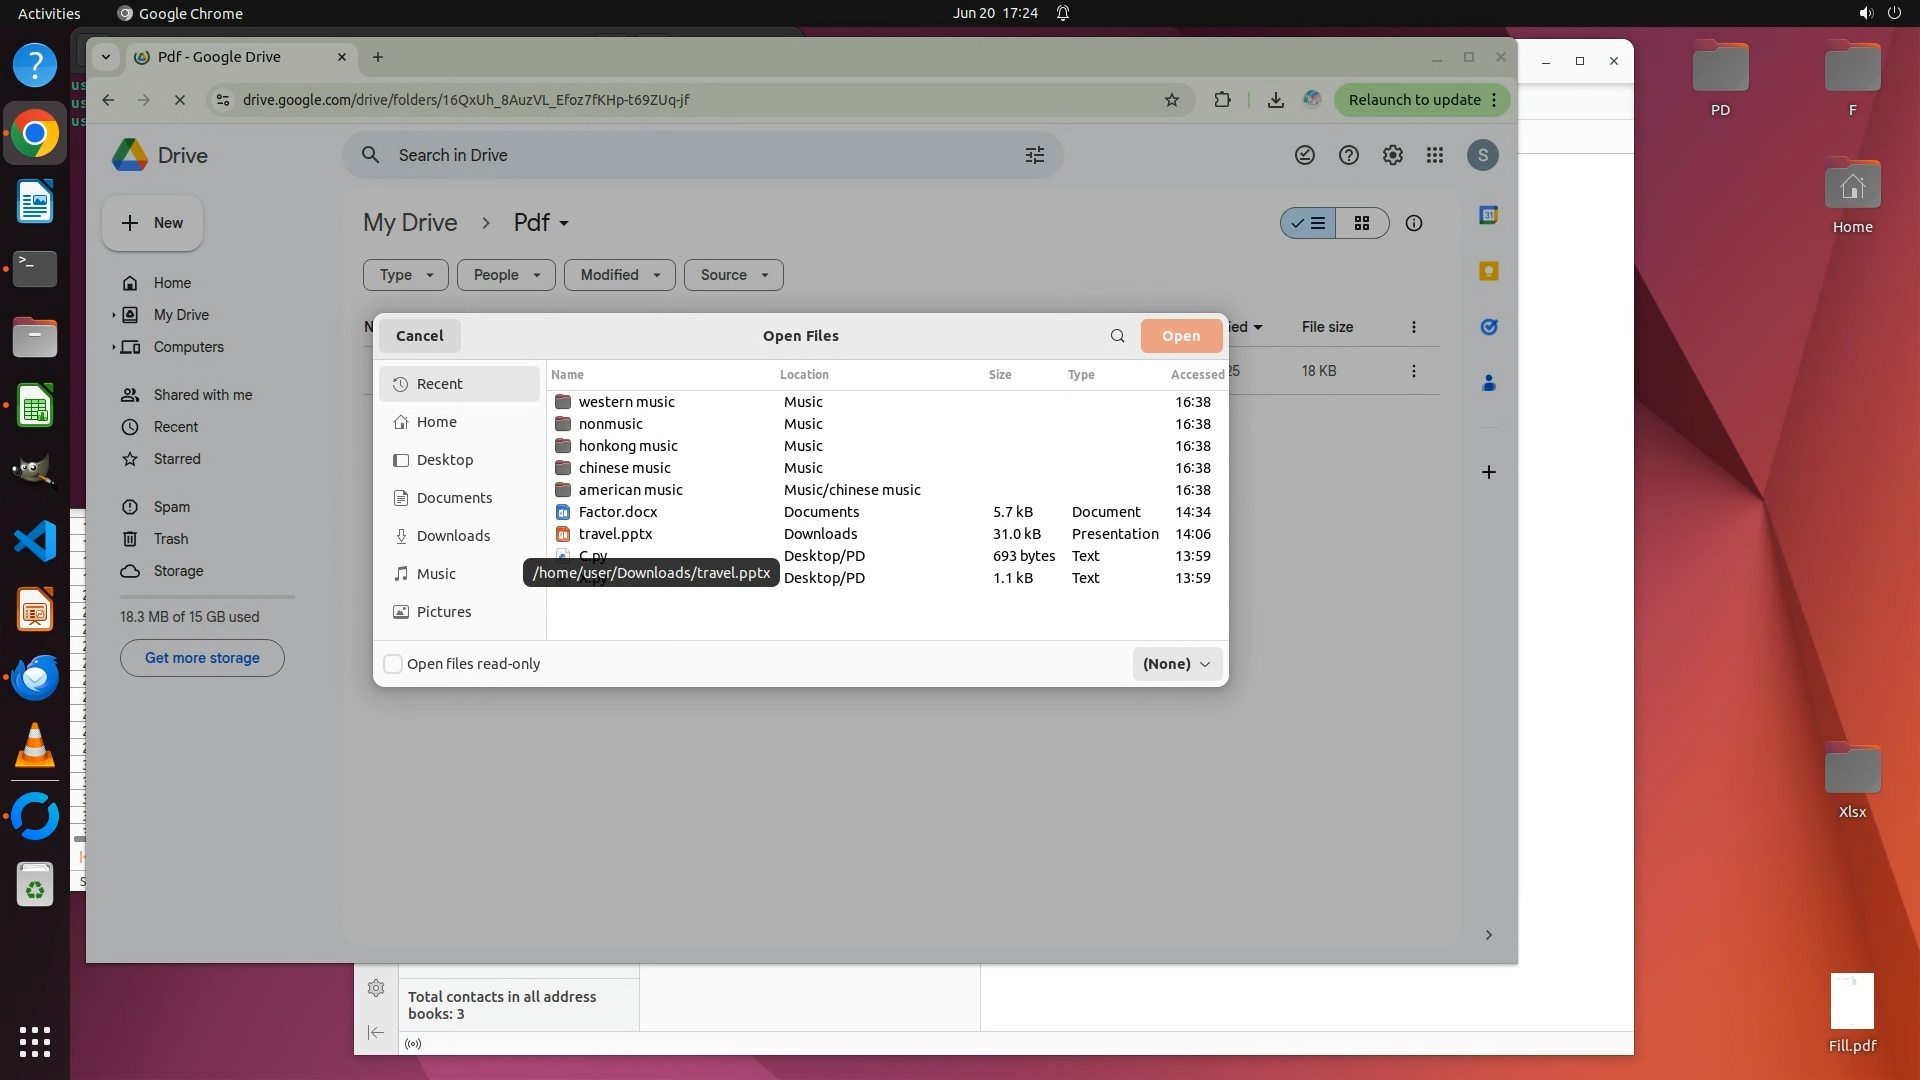This screenshot has height=1080, width=1920.
Task: Click Get more storage button
Action: pyautogui.click(x=202, y=658)
